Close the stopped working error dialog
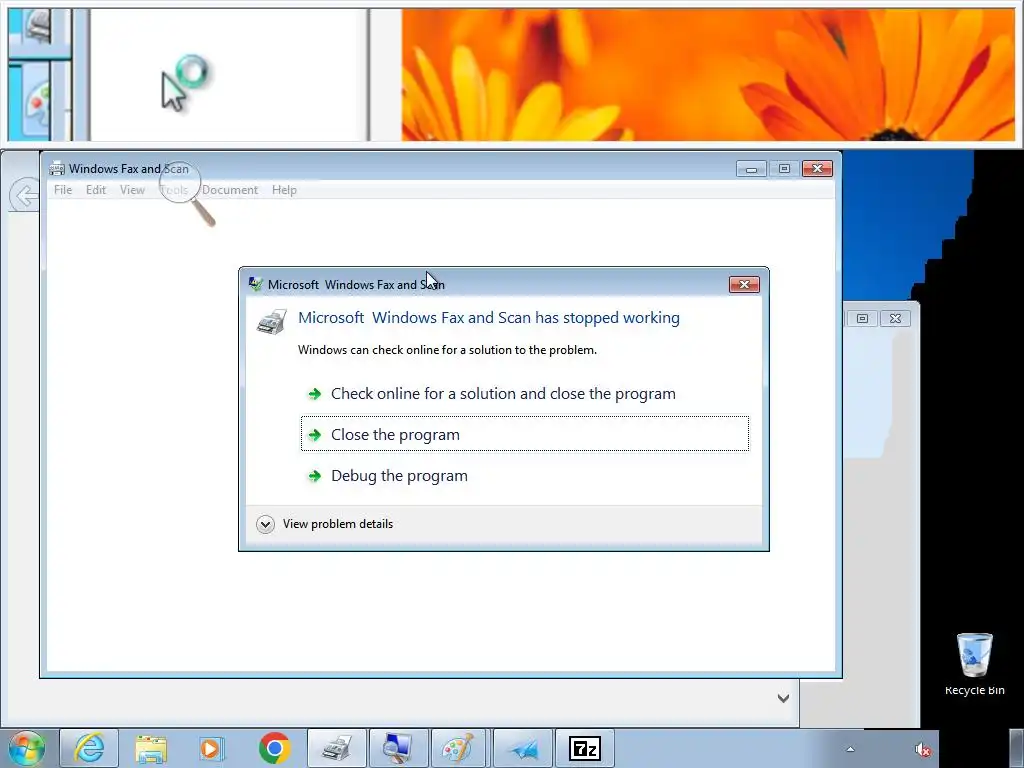Screen dimensions: 1024x768 pos(744,285)
